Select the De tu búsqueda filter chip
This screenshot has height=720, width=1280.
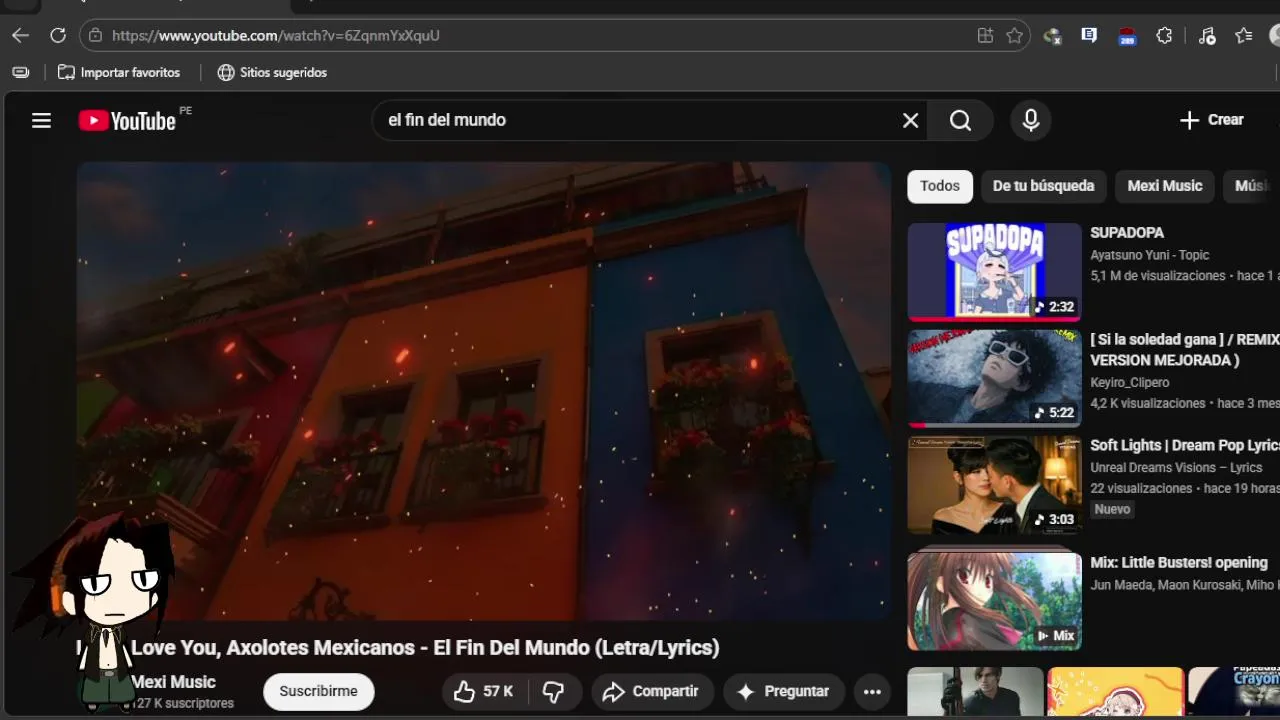point(1043,186)
